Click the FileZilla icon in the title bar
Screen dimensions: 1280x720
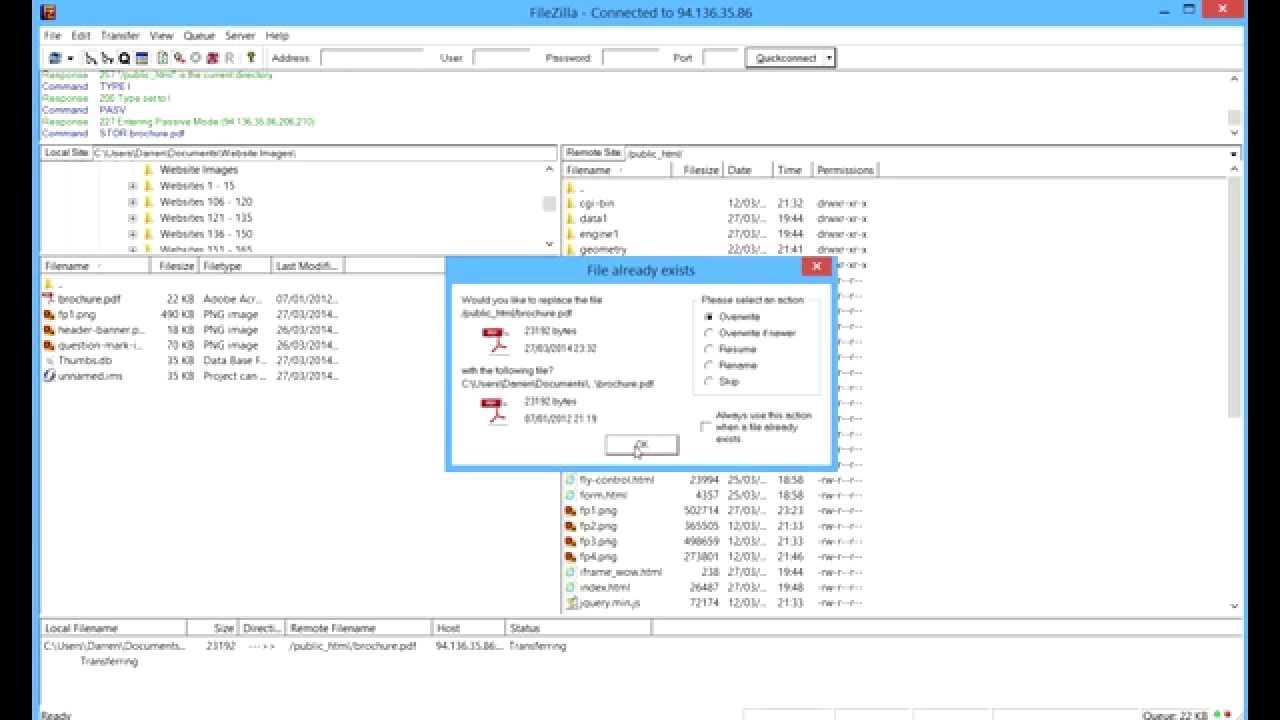[48, 12]
